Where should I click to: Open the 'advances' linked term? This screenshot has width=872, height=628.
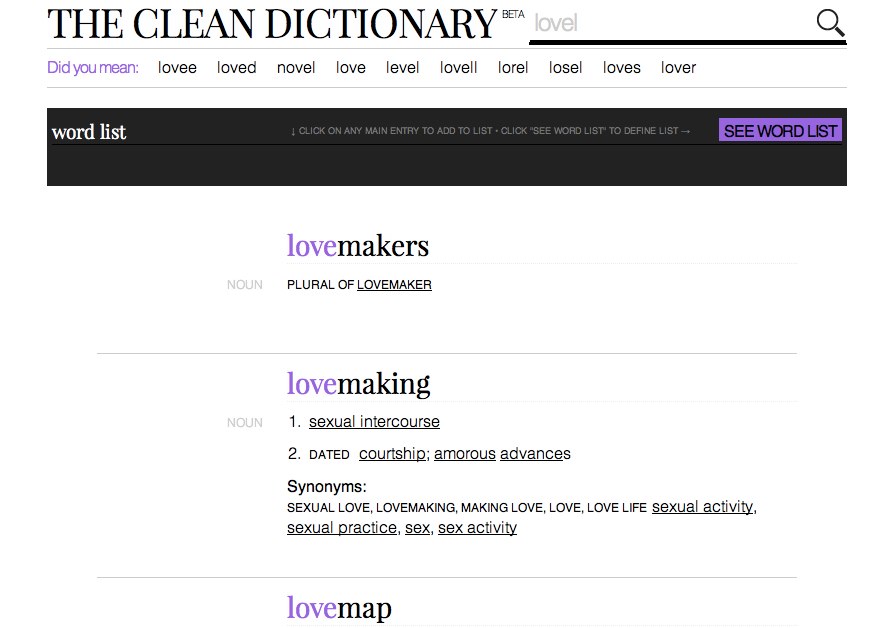(x=535, y=453)
